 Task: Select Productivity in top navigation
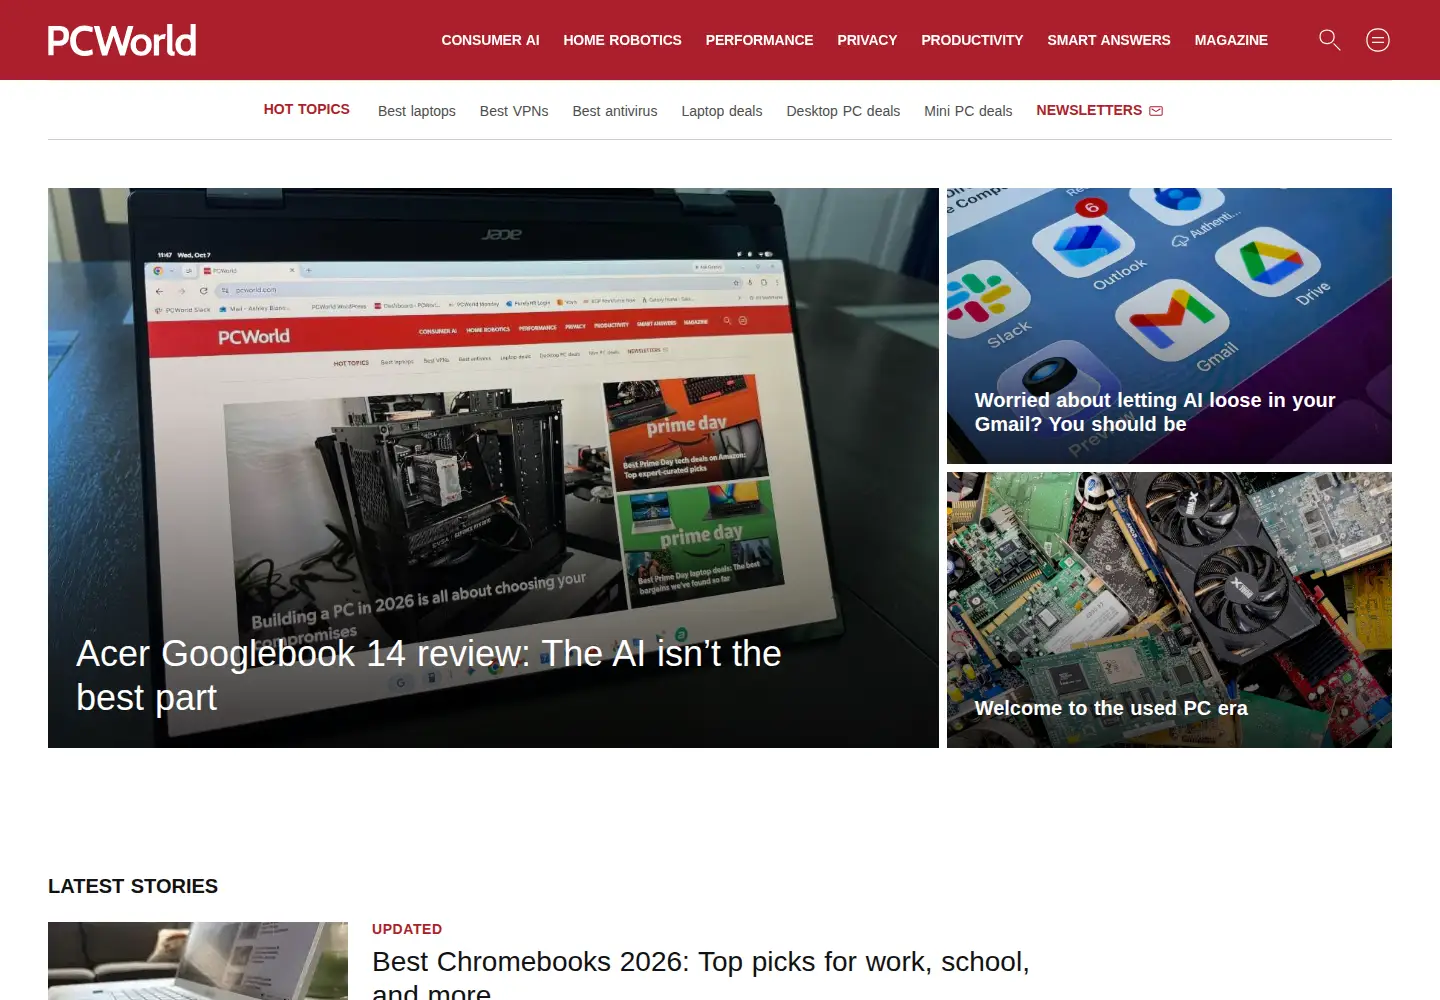tap(972, 40)
